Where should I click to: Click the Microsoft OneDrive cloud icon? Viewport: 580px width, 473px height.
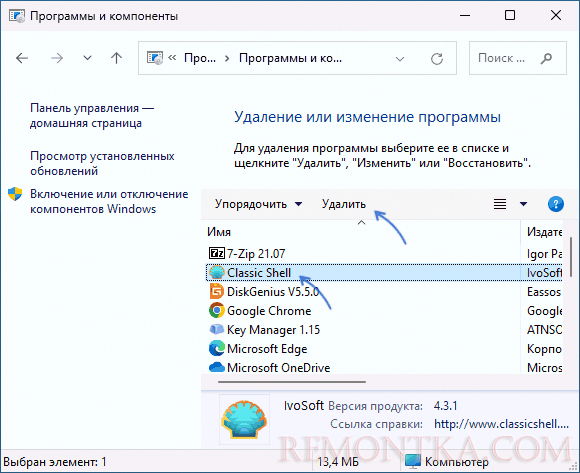[x=216, y=367]
